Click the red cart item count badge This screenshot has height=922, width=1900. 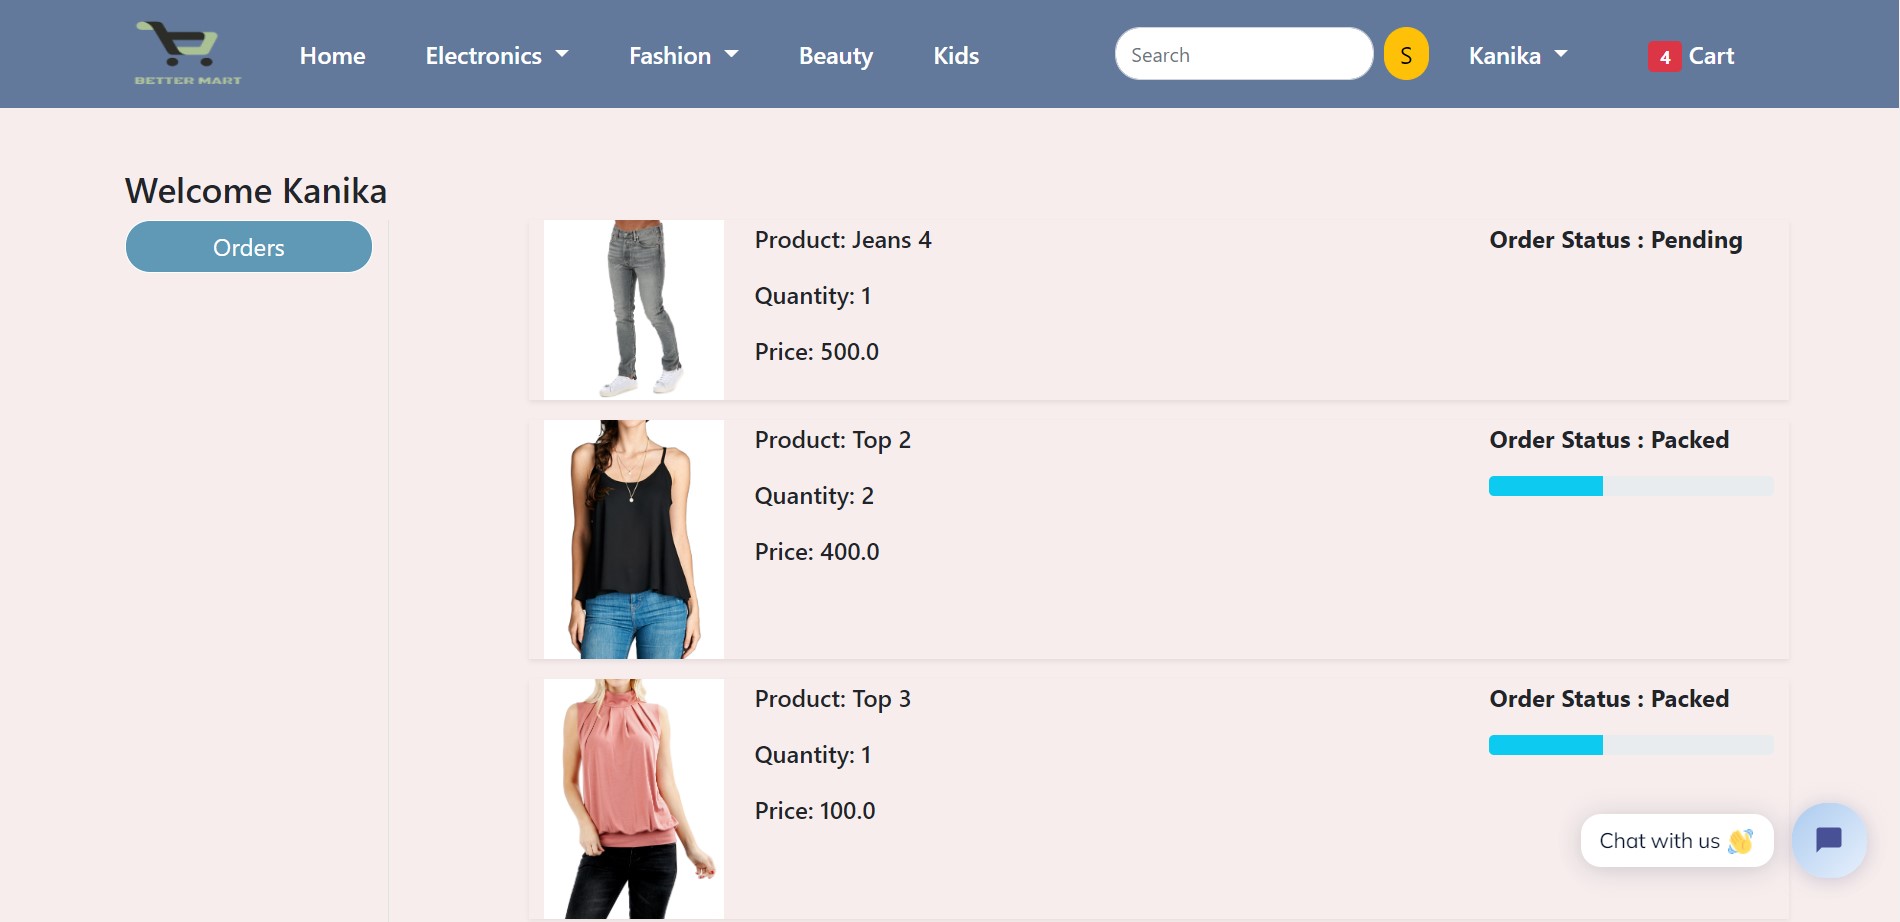1663,58
